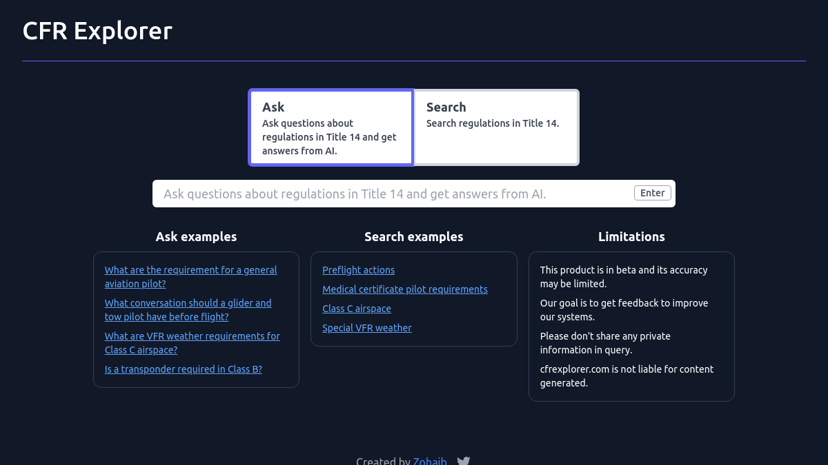Try the 'Class C airspace' search example
Image resolution: width=828 pixels, height=465 pixels.
point(356,308)
